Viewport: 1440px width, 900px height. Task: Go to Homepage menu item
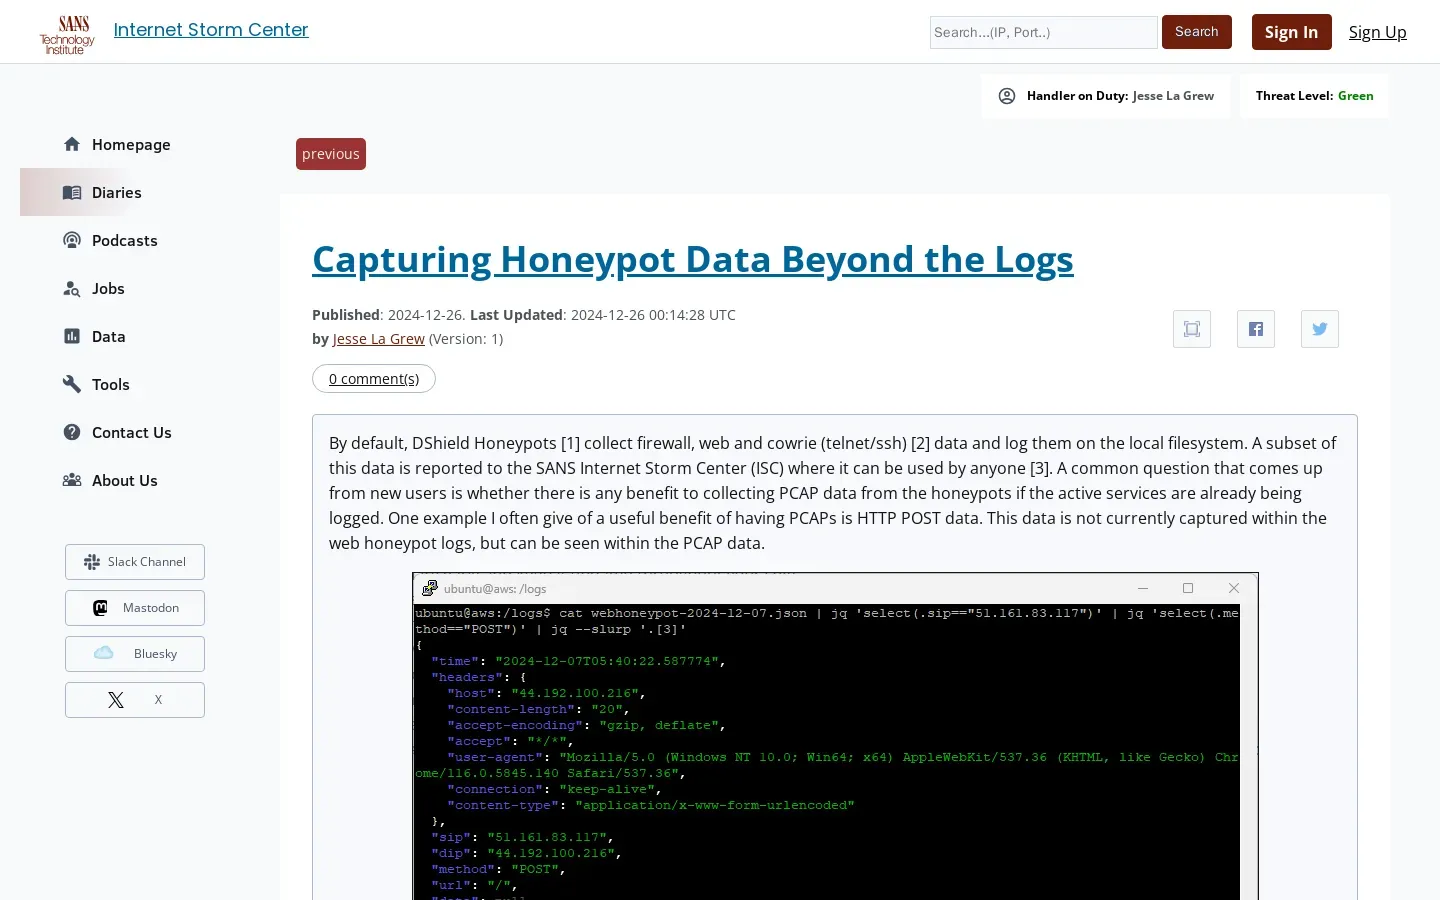tap(131, 144)
